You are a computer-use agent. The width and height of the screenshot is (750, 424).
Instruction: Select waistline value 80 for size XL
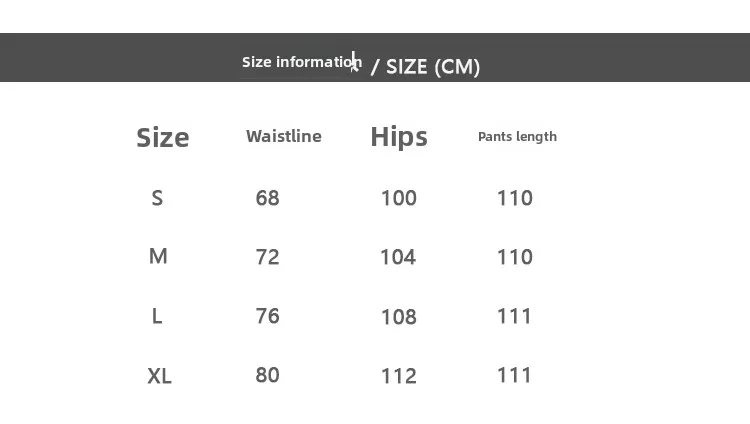click(268, 375)
